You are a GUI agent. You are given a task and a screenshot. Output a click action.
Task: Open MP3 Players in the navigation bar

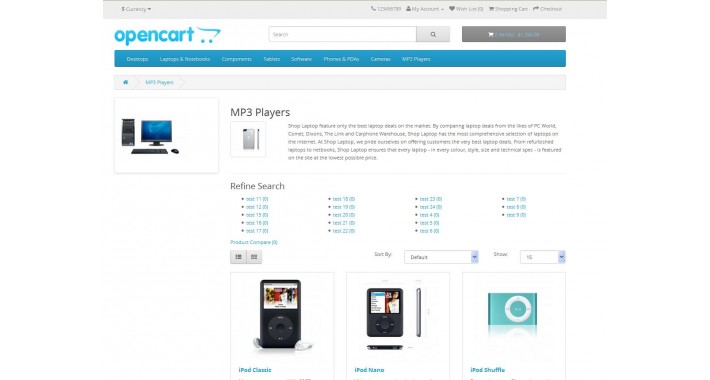(x=416, y=59)
